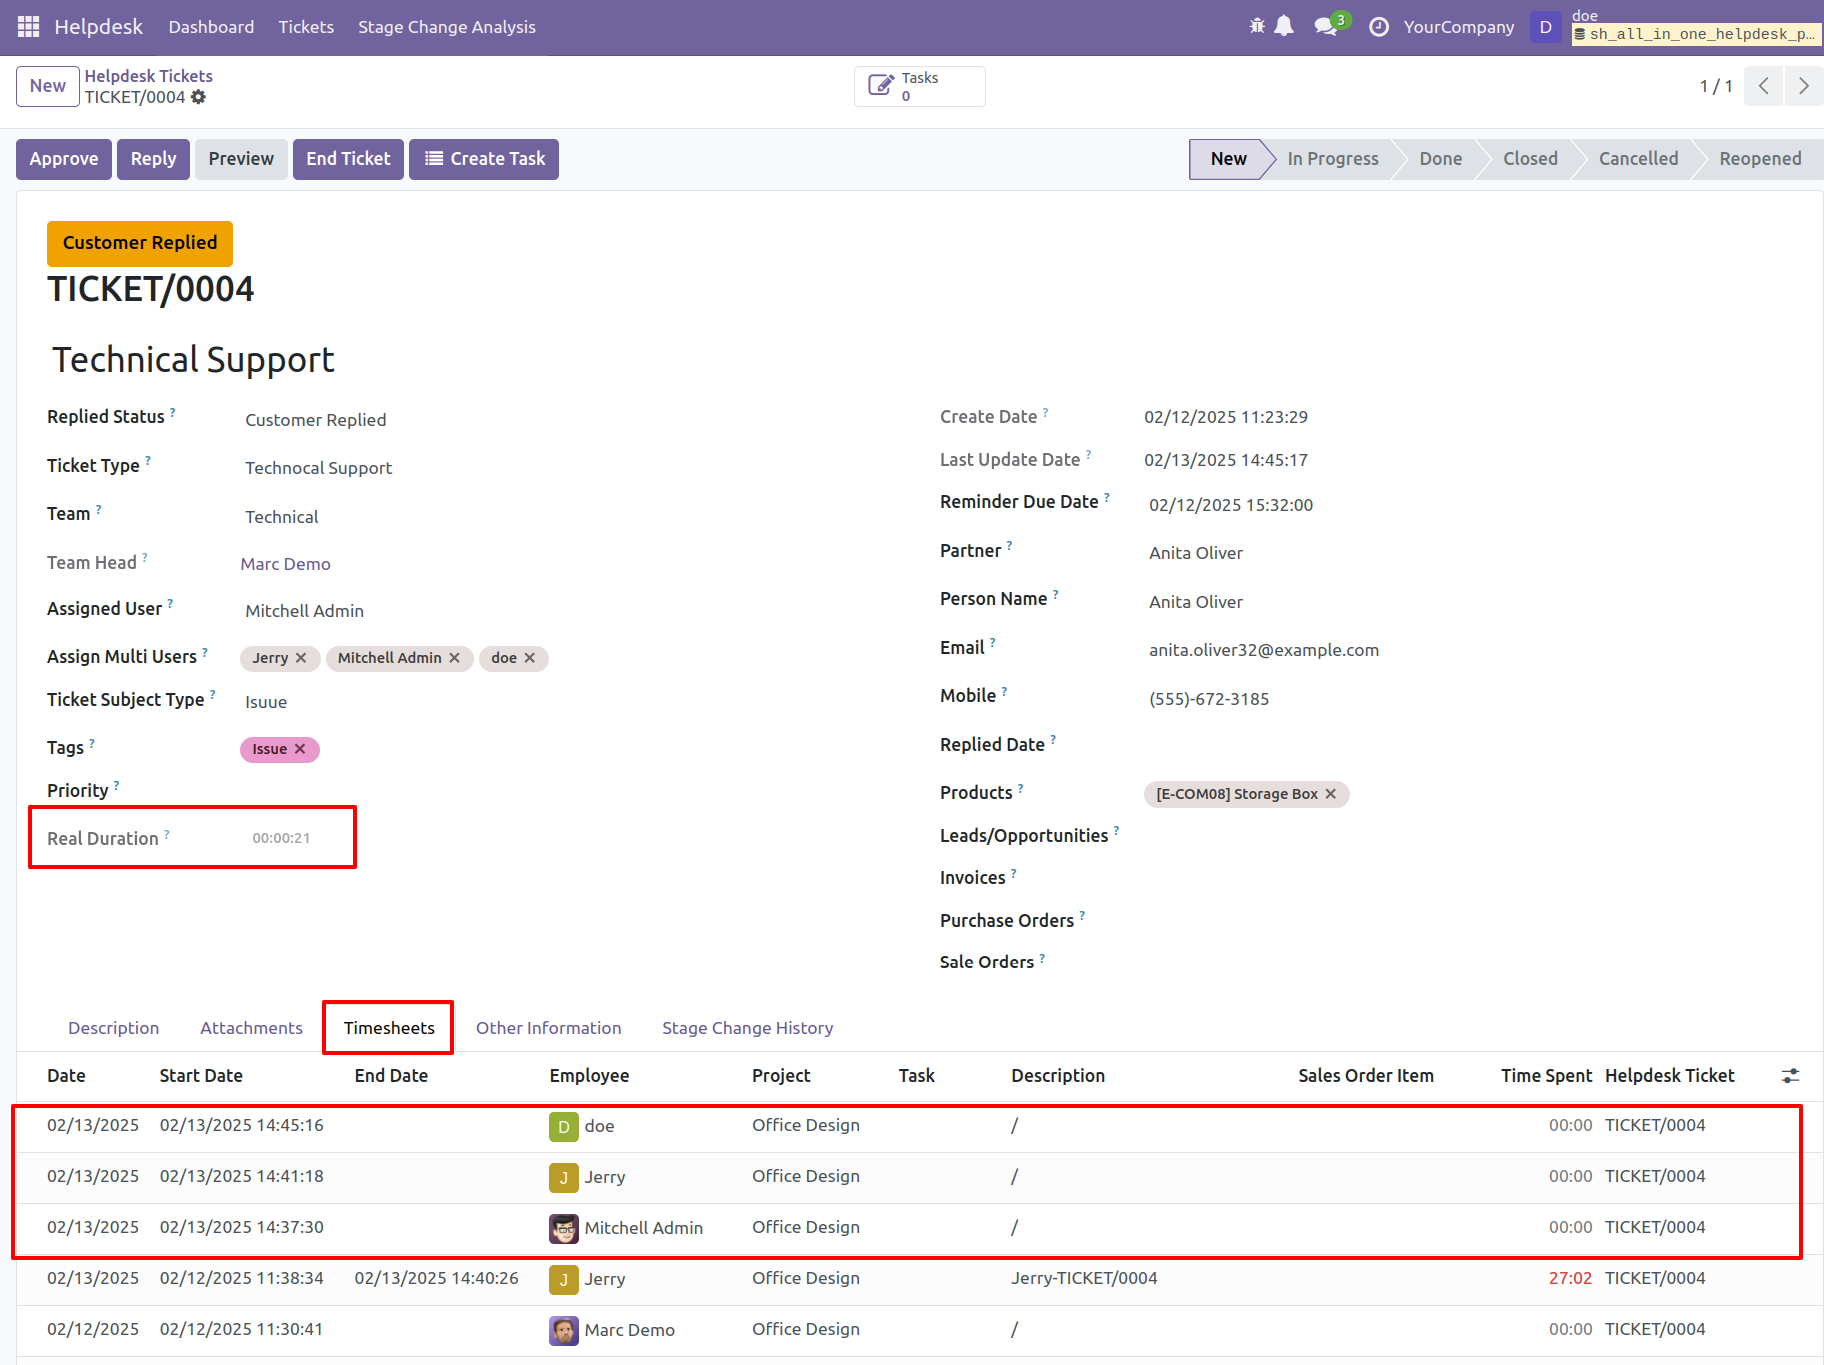Click Replied Status help question mark
Image resolution: width=1824 pixels, height=1365 pixels.
[172, 411]
